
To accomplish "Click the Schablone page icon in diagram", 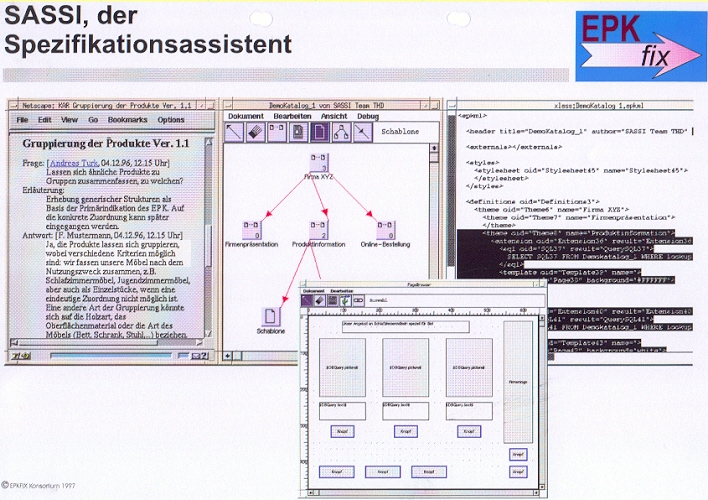I will click(x=270, y=318).
